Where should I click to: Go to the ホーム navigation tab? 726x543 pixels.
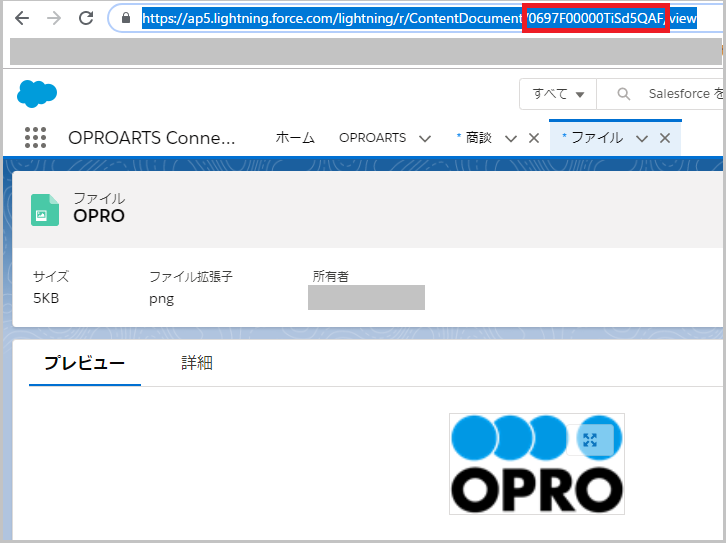pyautogui.click(x=295, y=138)
